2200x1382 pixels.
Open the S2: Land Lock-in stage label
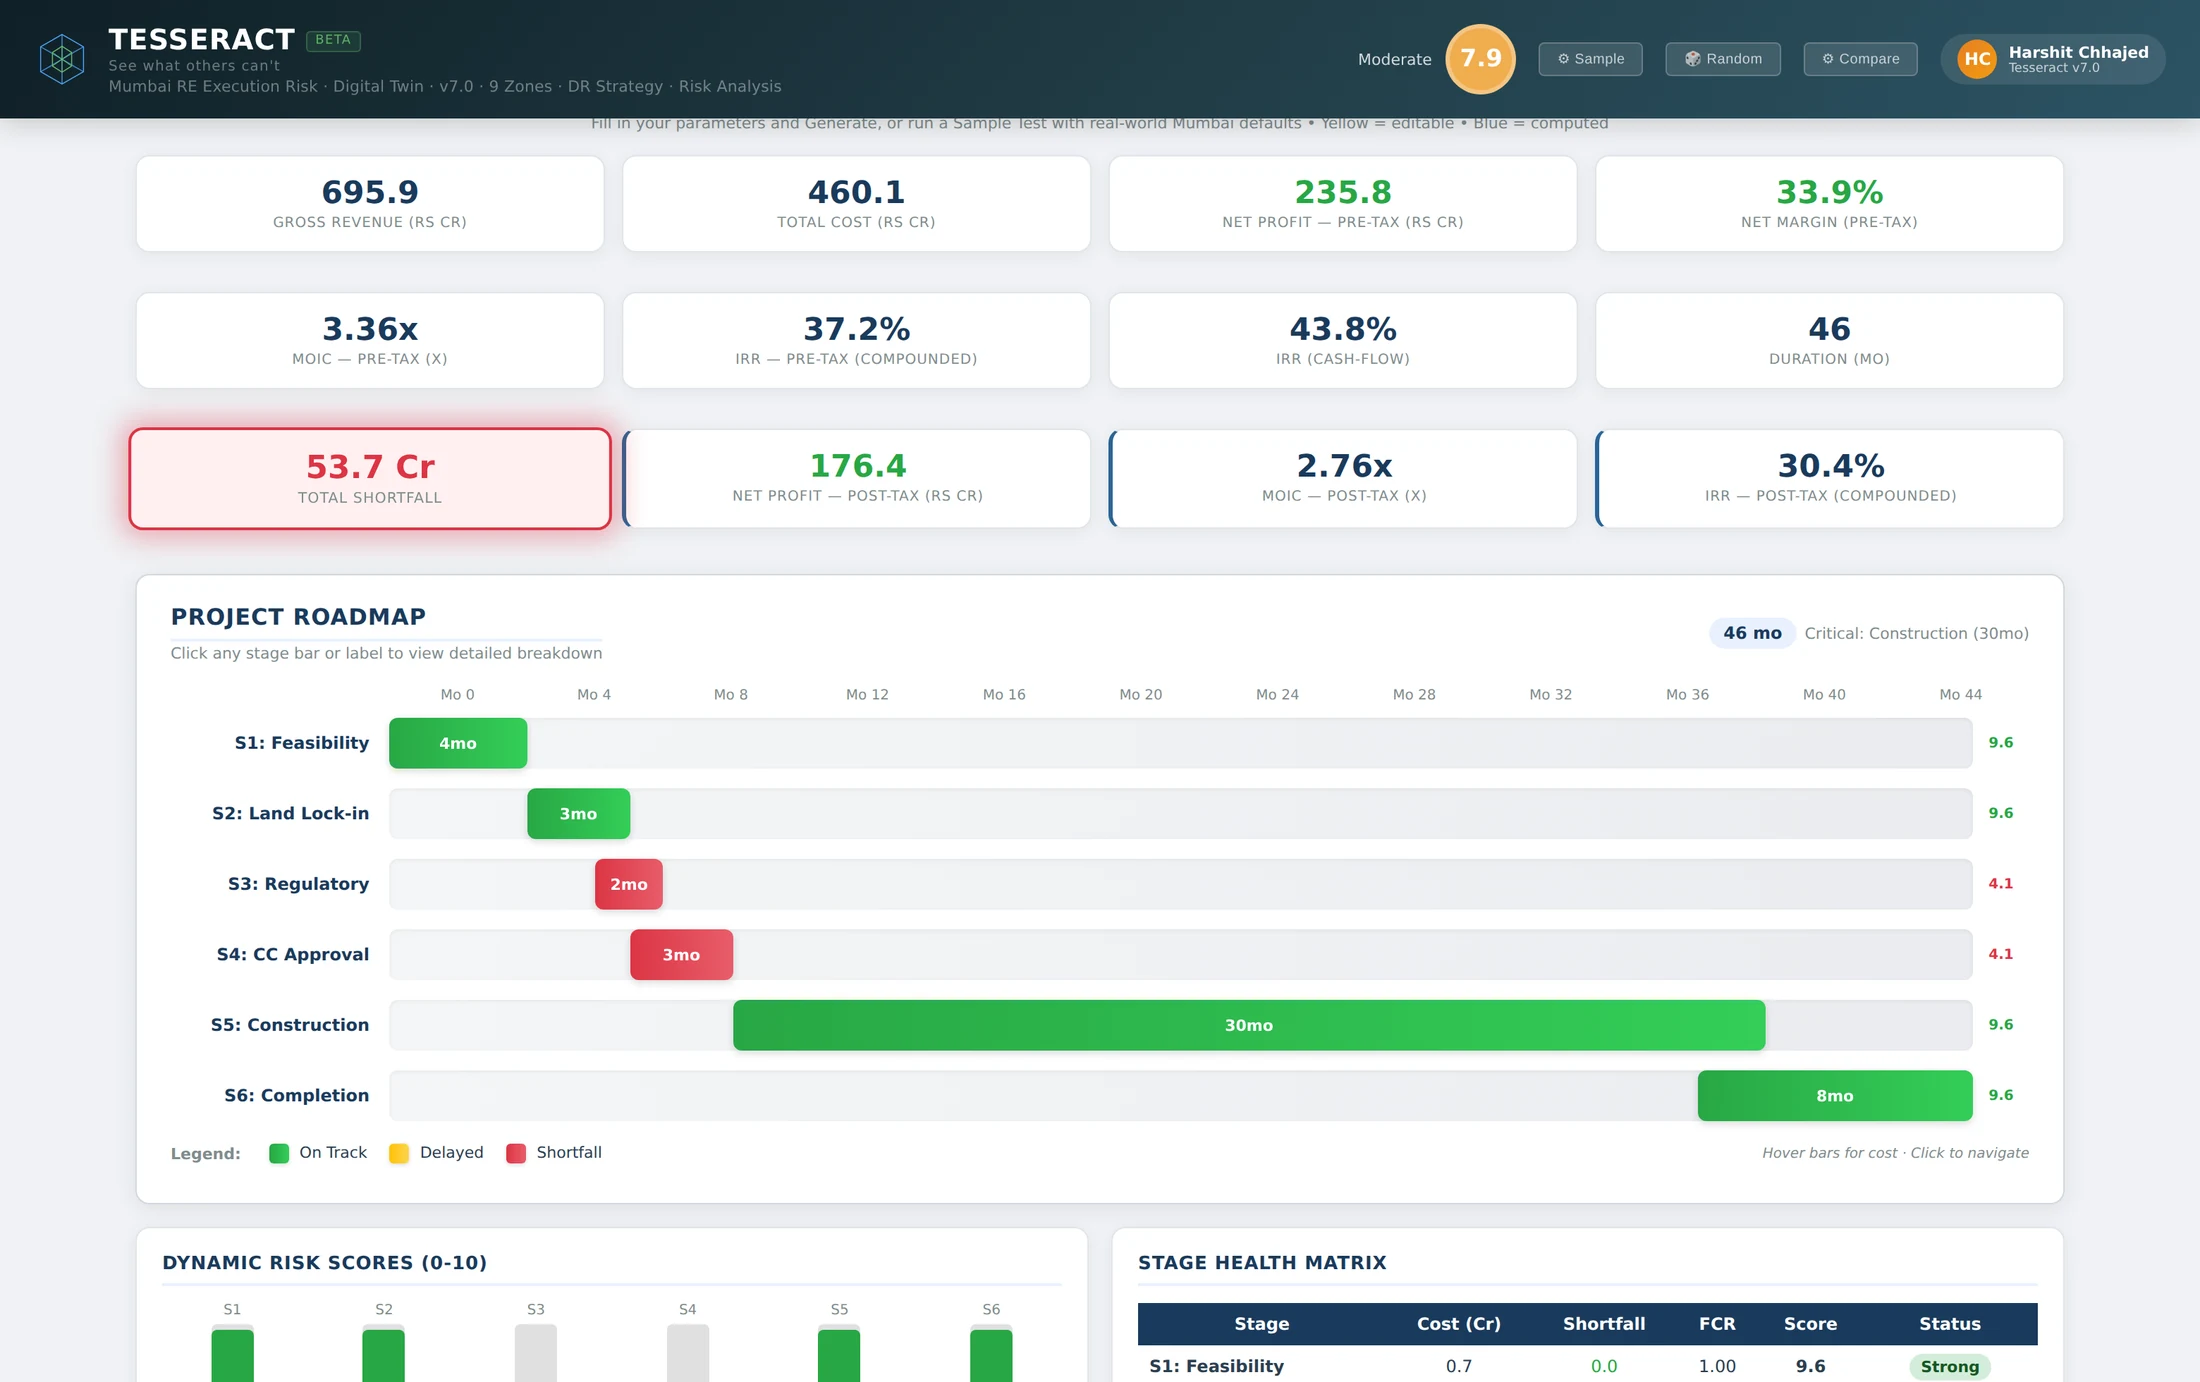tap(290, 813)
